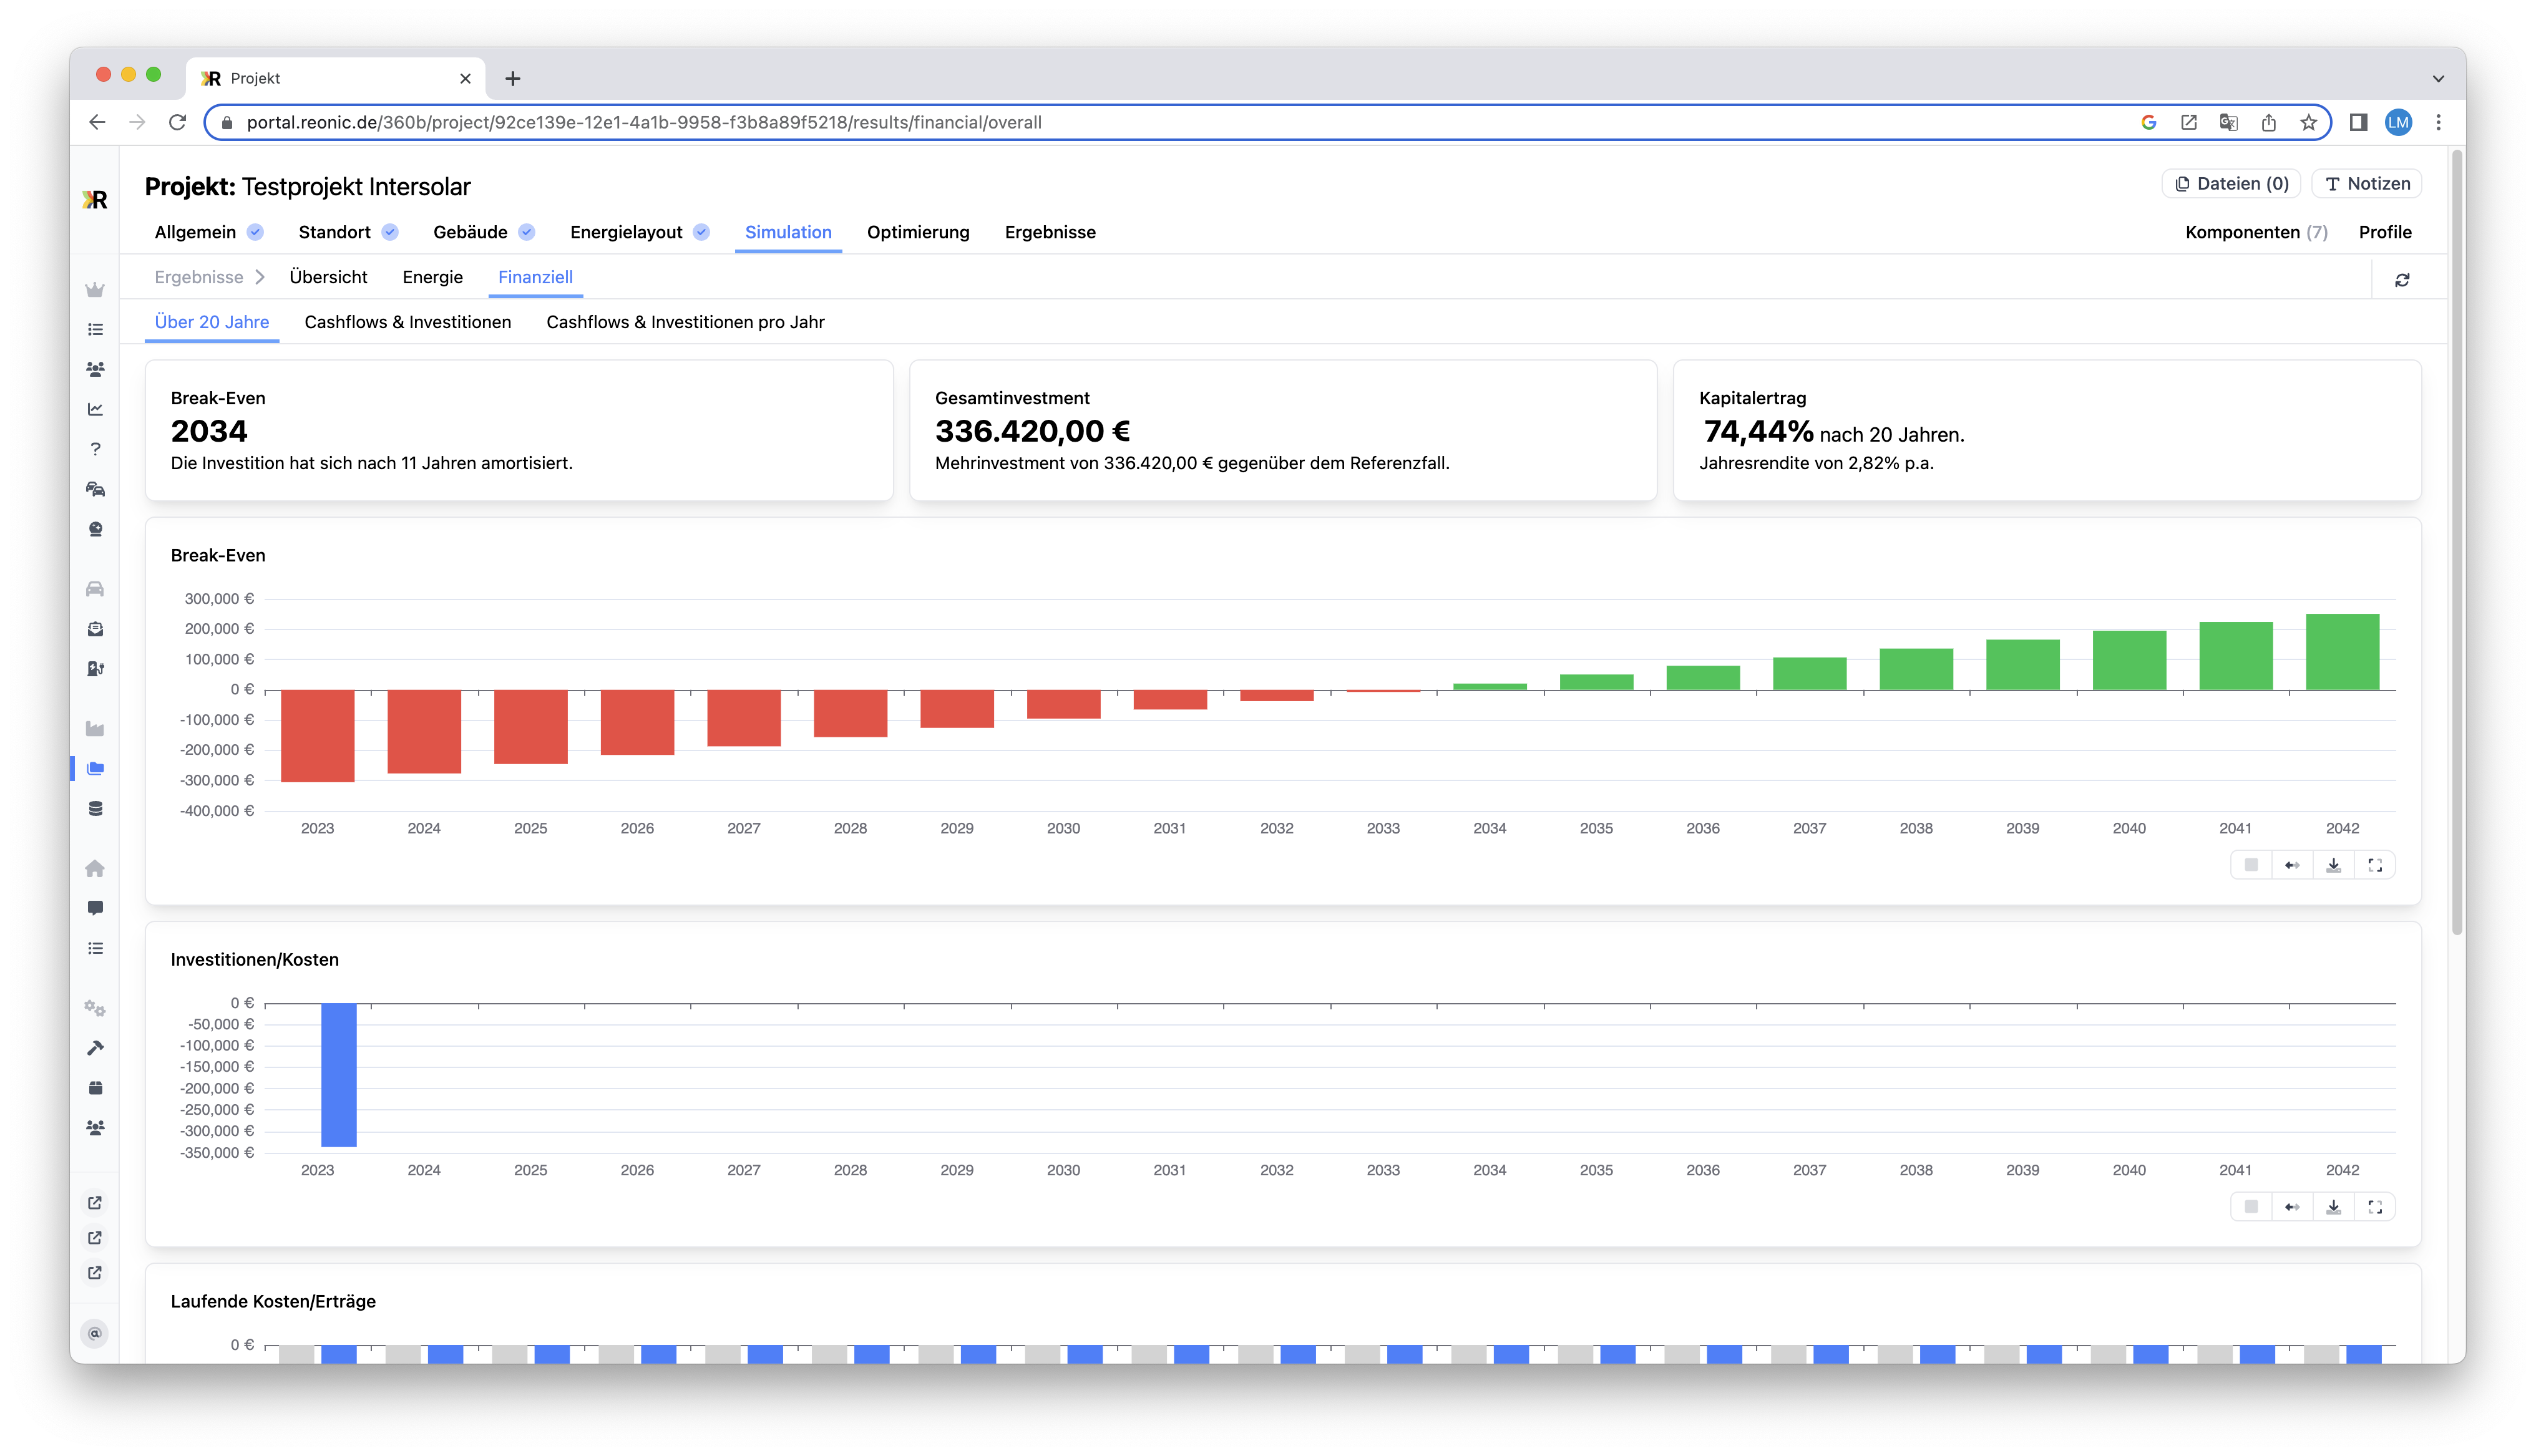2536x1456 pixels.
Task: Open the Profile link
Action: click(2385, 232)
